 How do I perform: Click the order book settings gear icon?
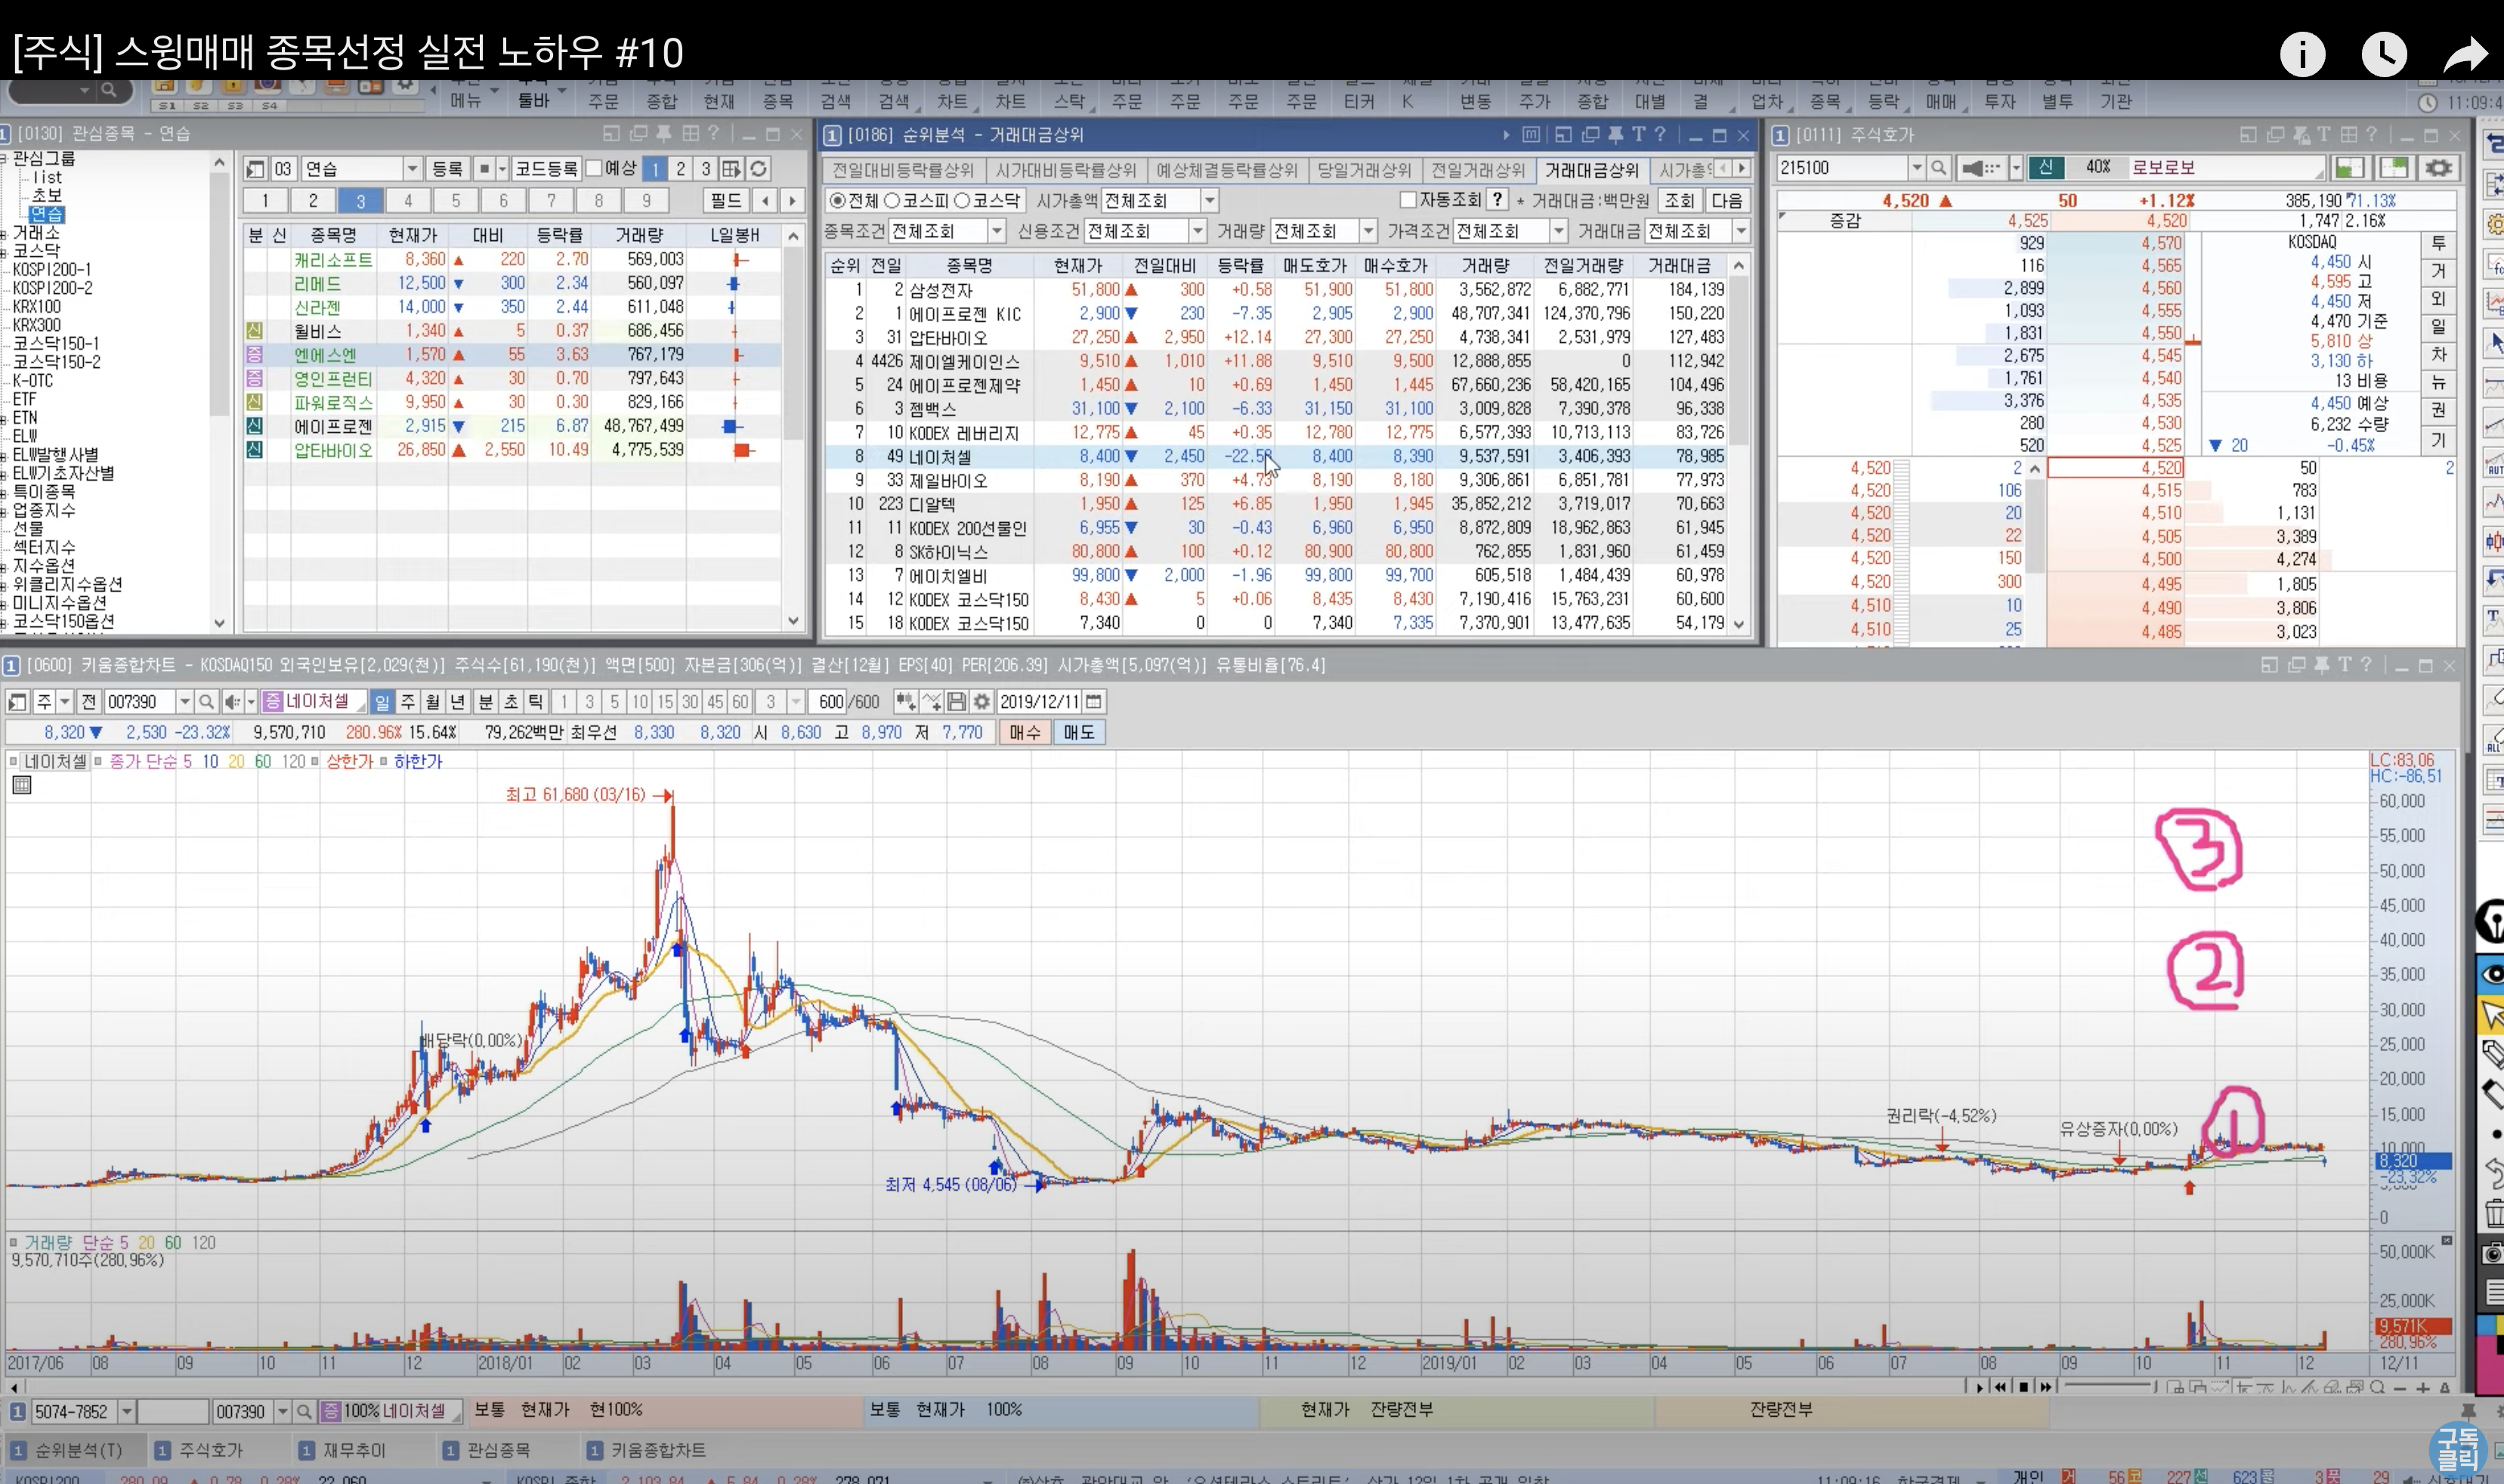pos(2439,168)
